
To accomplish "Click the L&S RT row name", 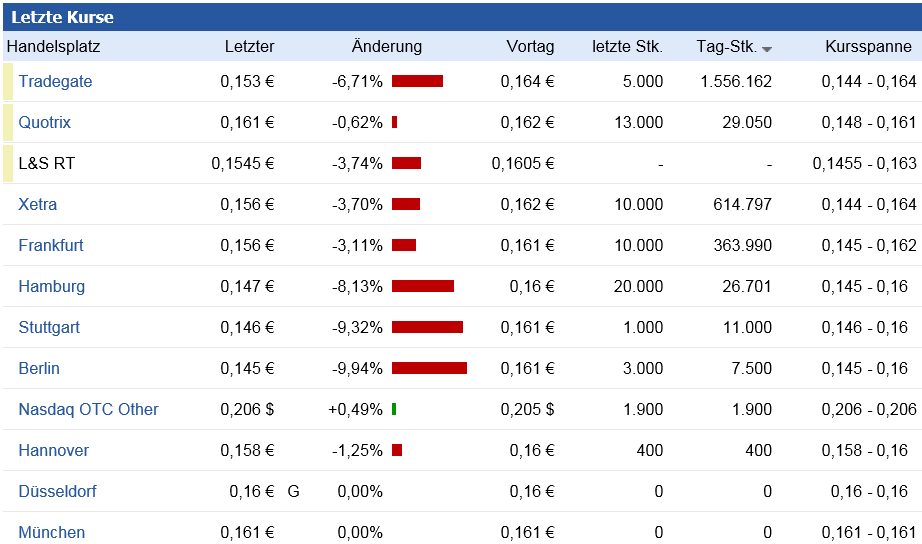I will 47,163.
